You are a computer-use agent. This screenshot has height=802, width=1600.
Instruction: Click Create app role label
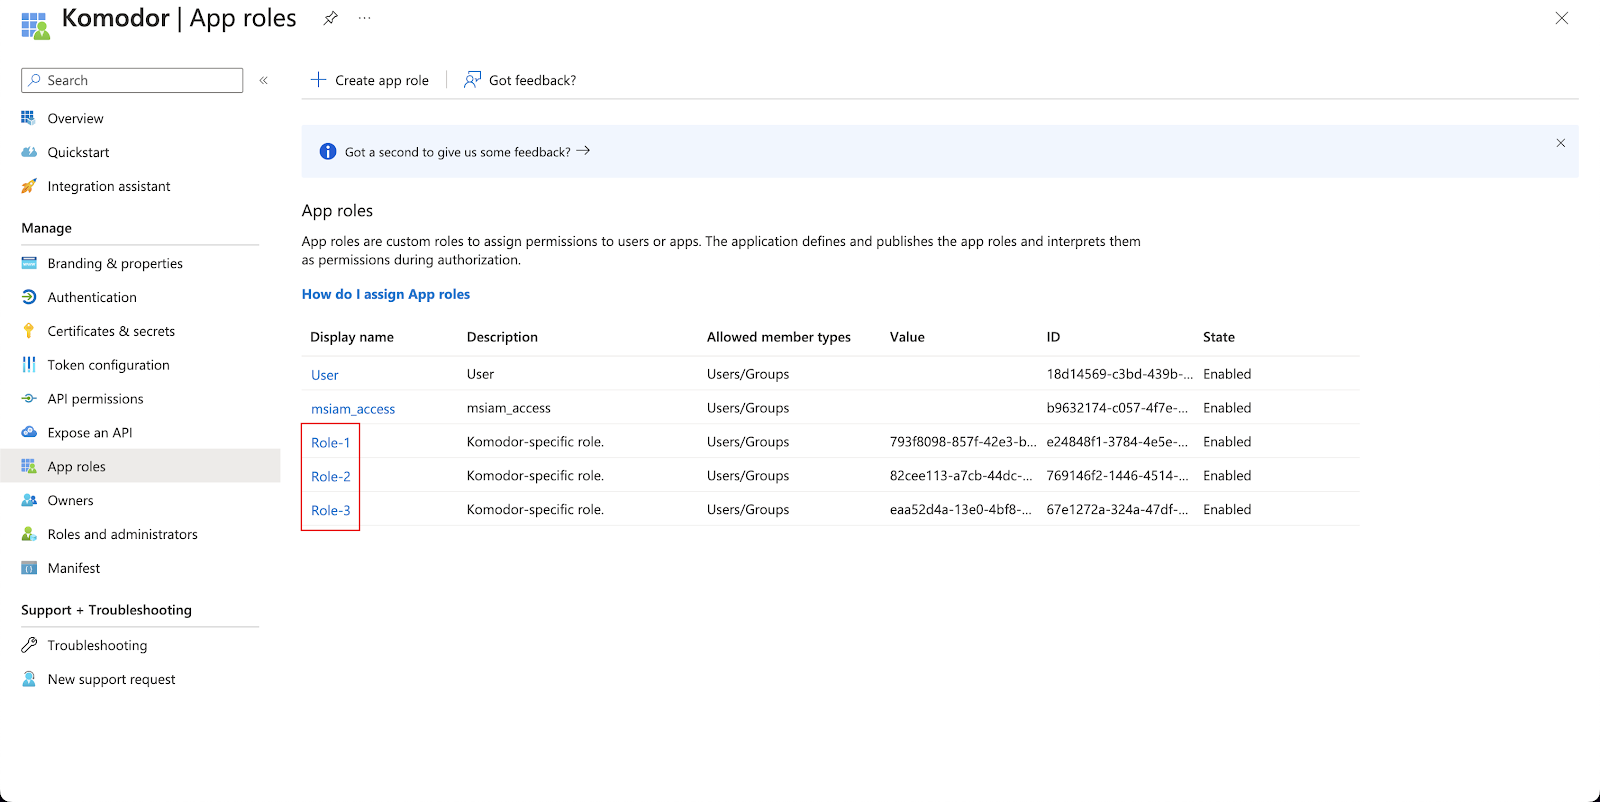point(382,81)
